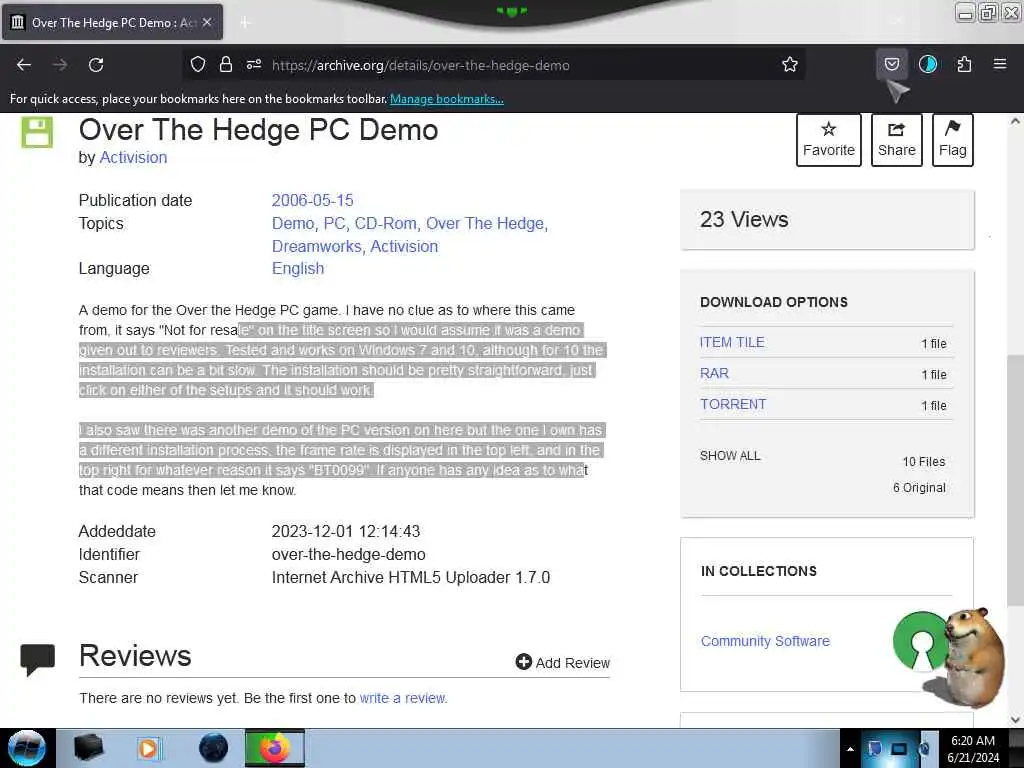Open the Extensions puzzle-piece menu
1024x768 pixels.
click(964, 64)
